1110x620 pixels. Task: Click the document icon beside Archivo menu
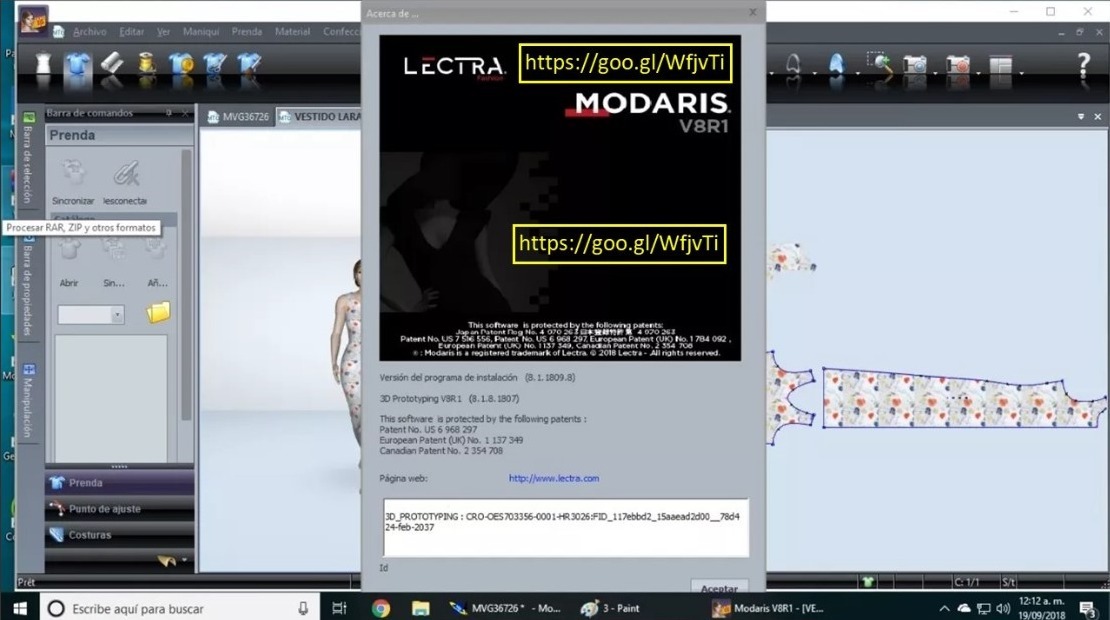(59, 31)
